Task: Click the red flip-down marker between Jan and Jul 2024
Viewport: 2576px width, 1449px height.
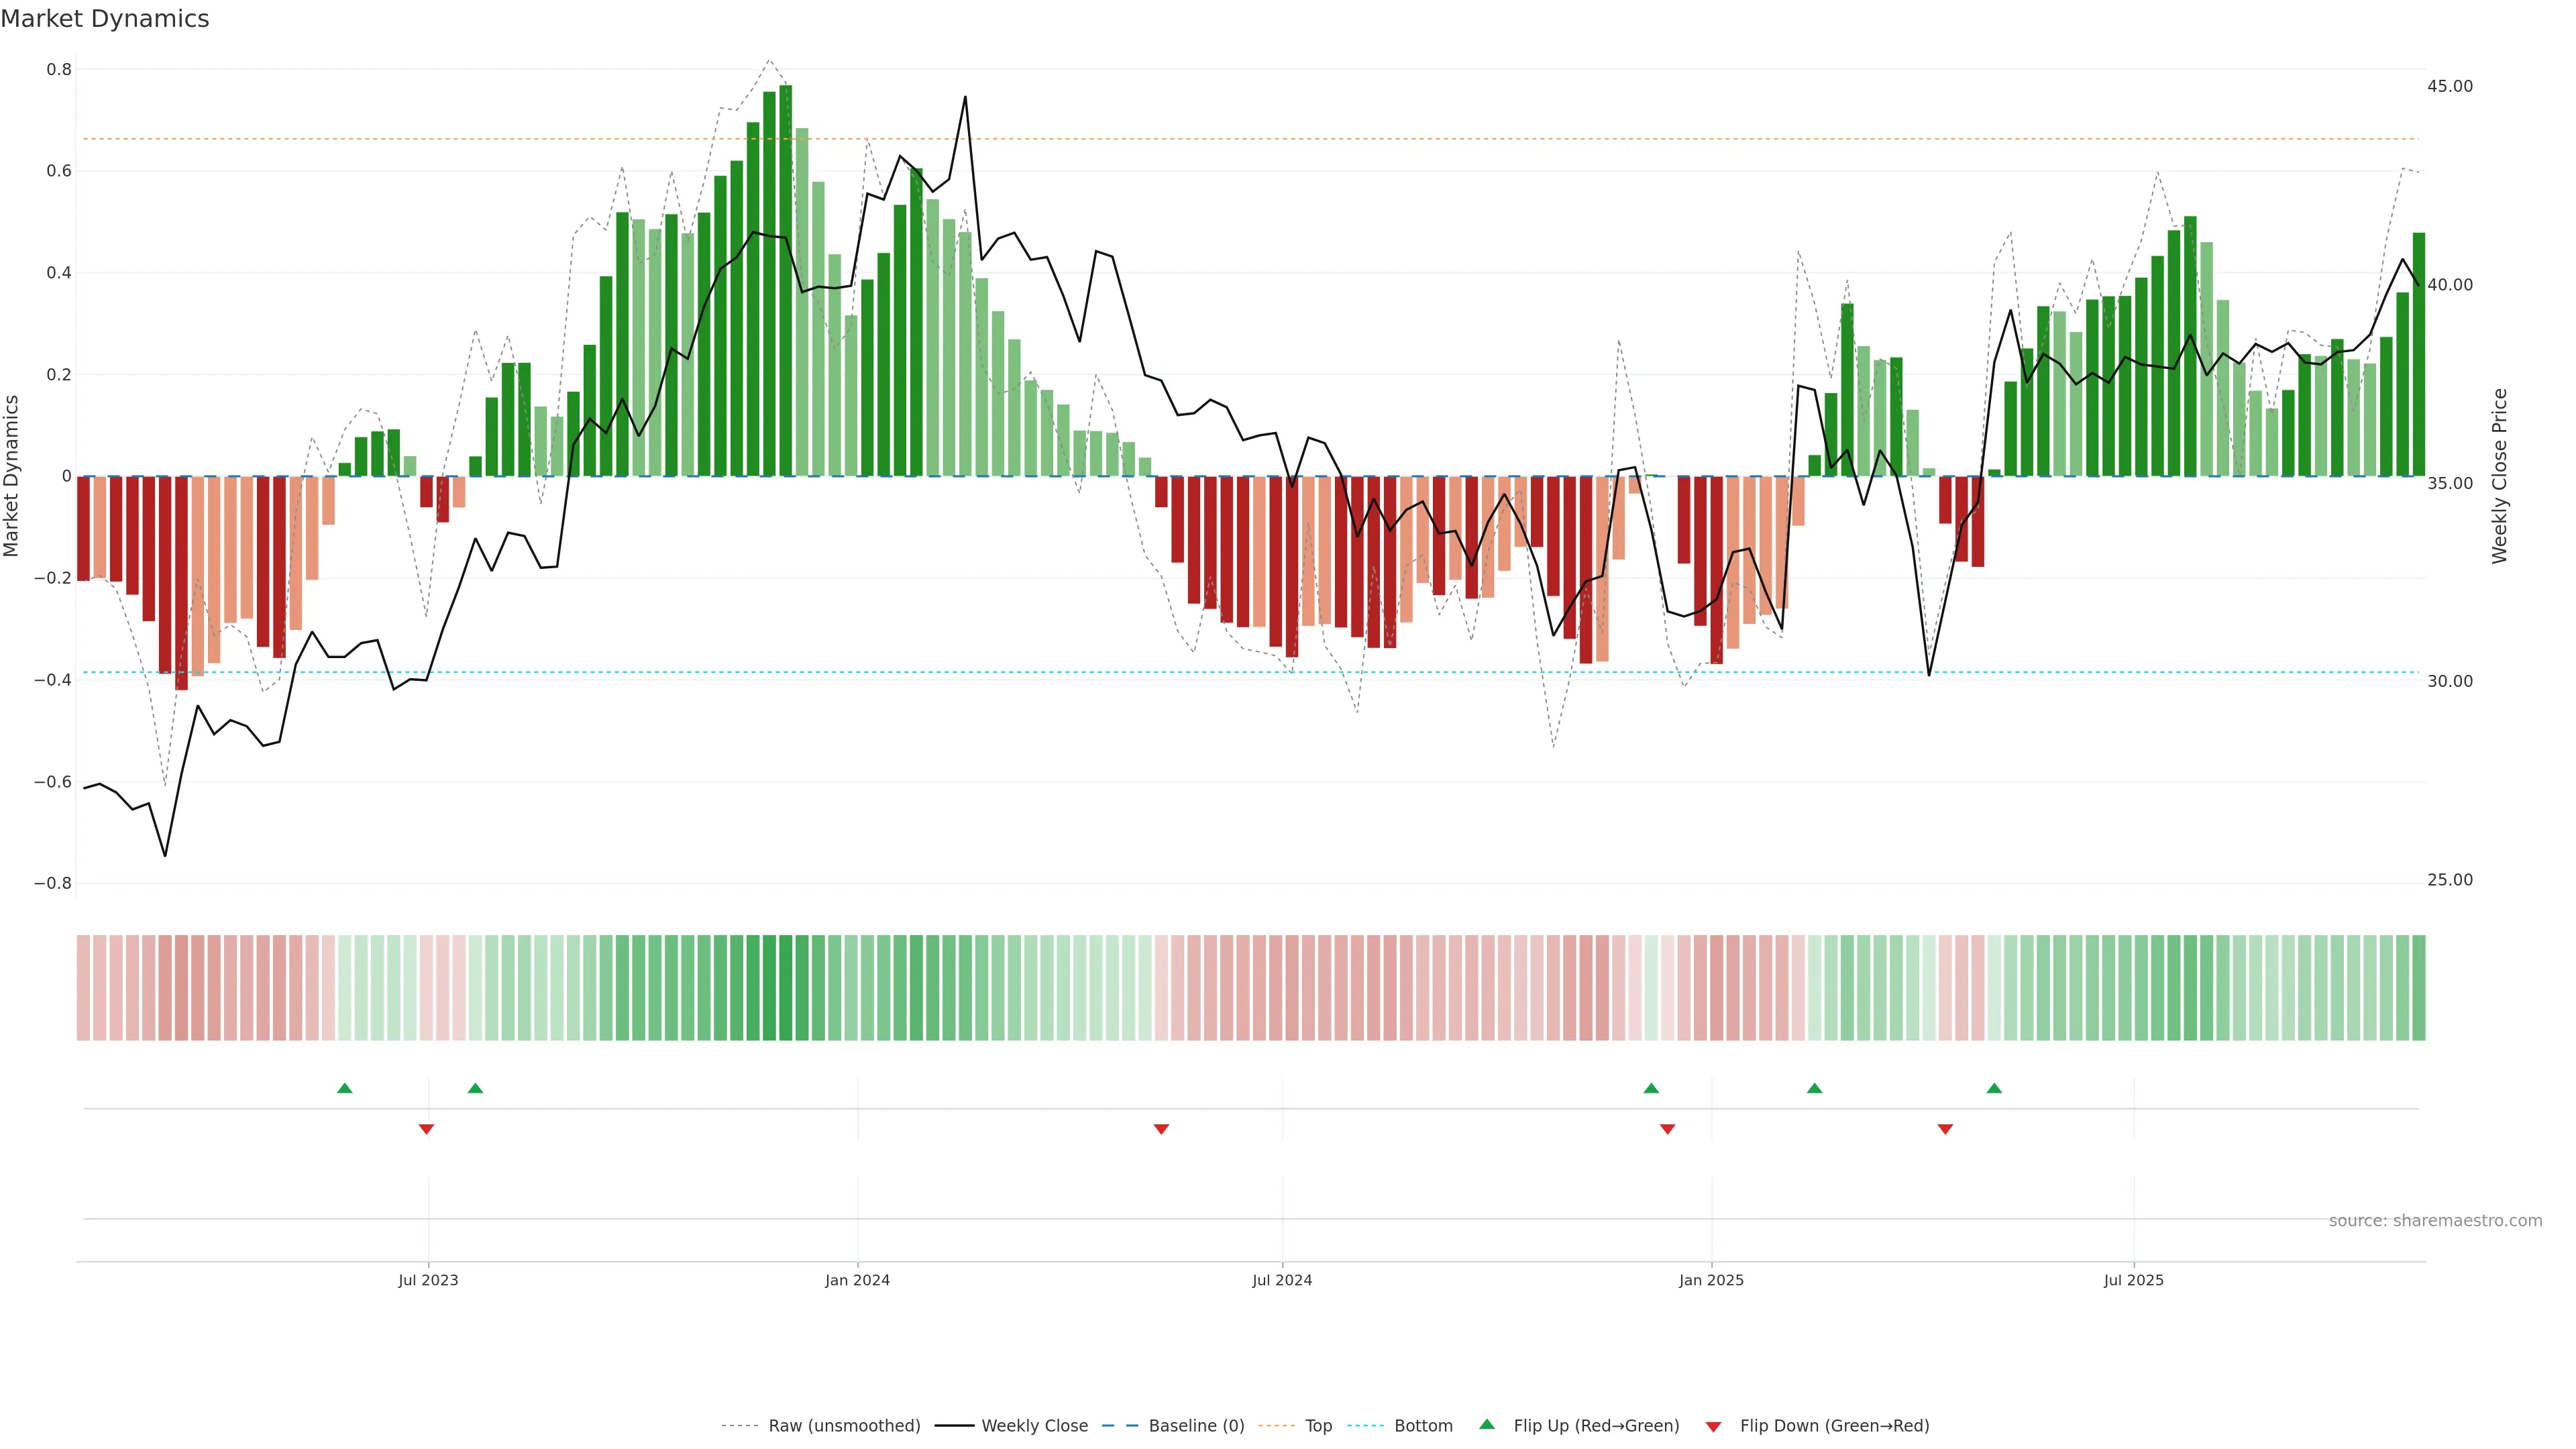Action: coord(1161,1129)
